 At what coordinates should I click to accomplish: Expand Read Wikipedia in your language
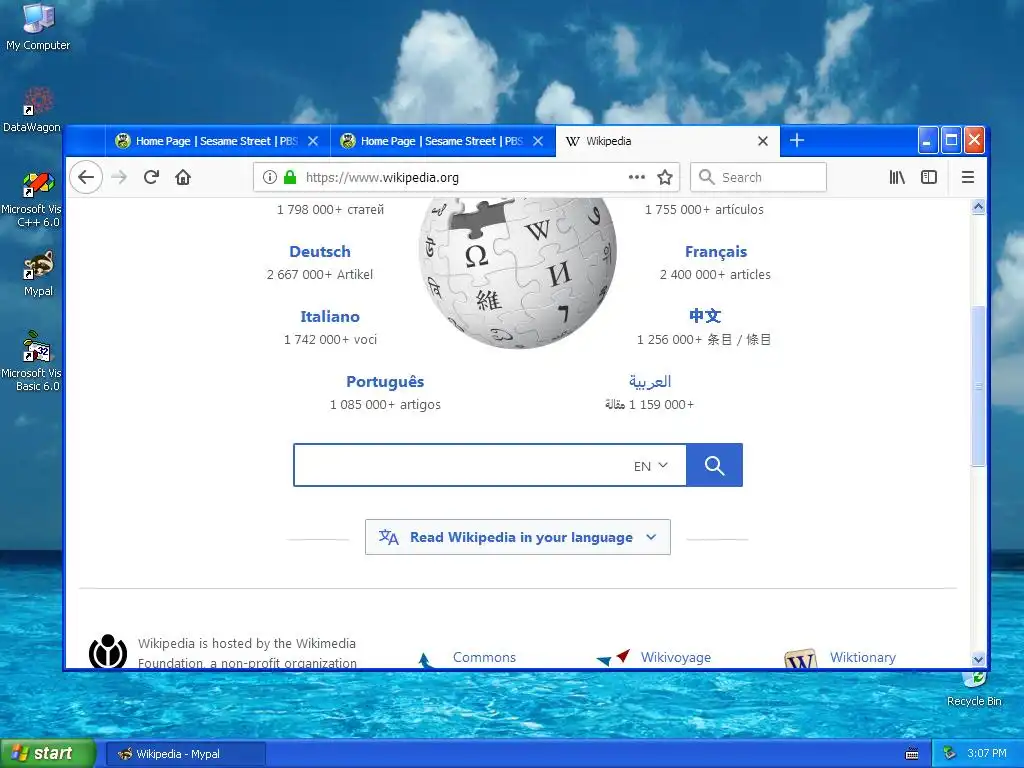coord(518,537)
